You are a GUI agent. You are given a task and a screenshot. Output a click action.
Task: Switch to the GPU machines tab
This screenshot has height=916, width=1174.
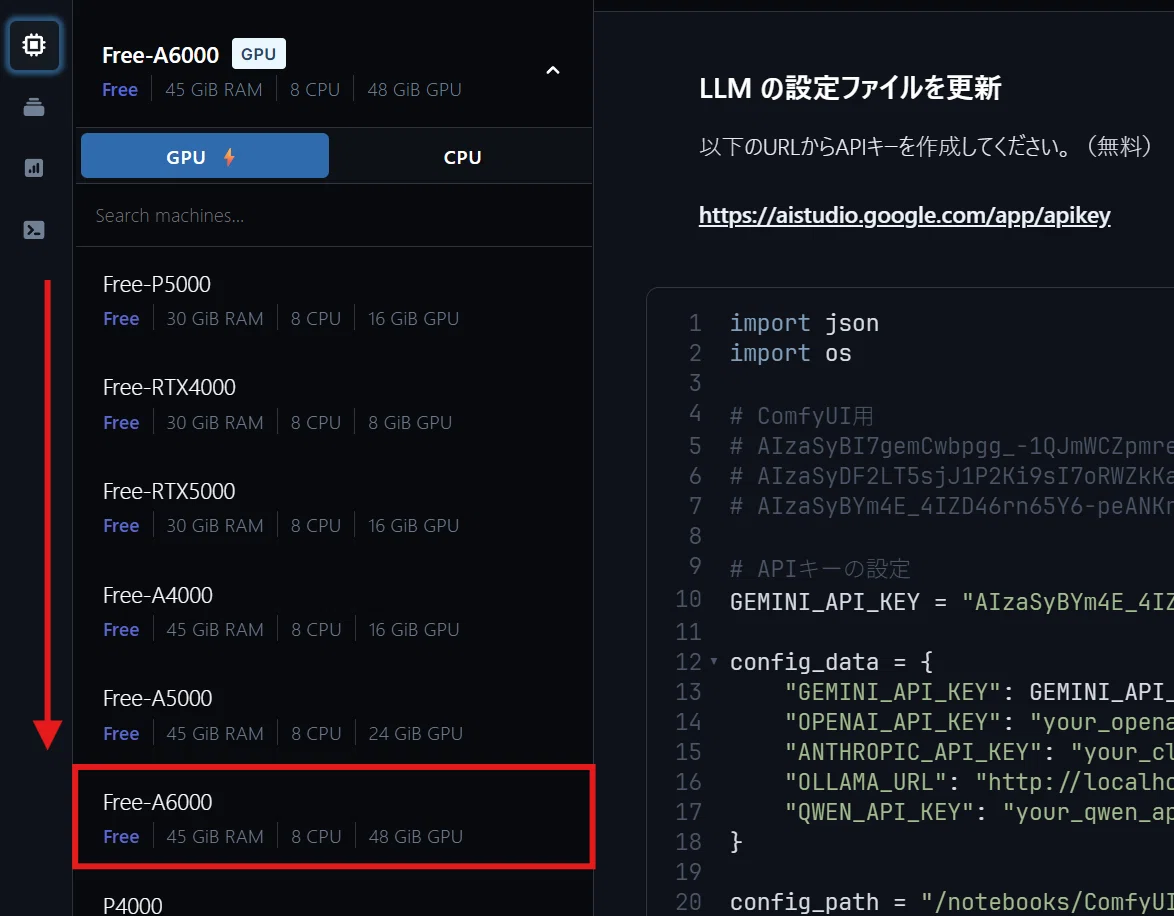tap(204, 157)
